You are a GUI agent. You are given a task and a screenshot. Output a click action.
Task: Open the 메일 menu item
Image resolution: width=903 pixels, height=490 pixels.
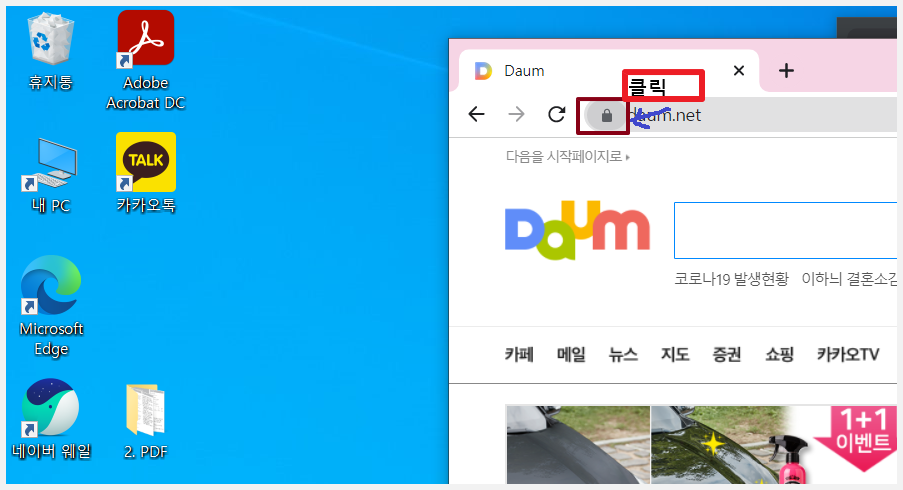click(571, 354)
